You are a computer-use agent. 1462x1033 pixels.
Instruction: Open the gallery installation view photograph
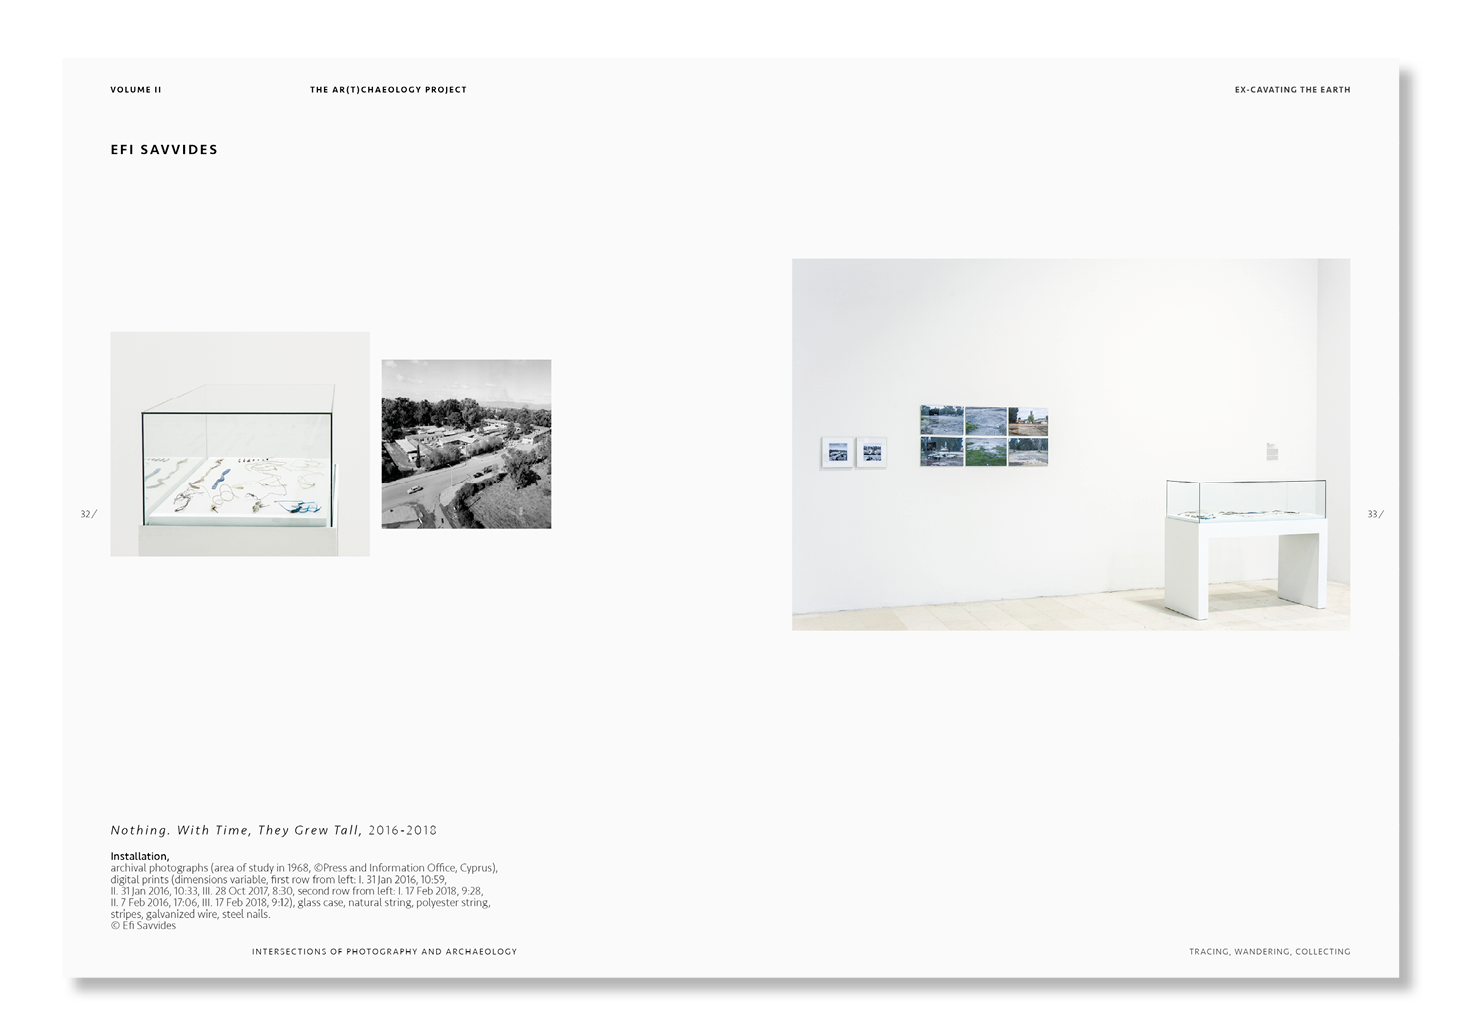tap(1071, 444)
